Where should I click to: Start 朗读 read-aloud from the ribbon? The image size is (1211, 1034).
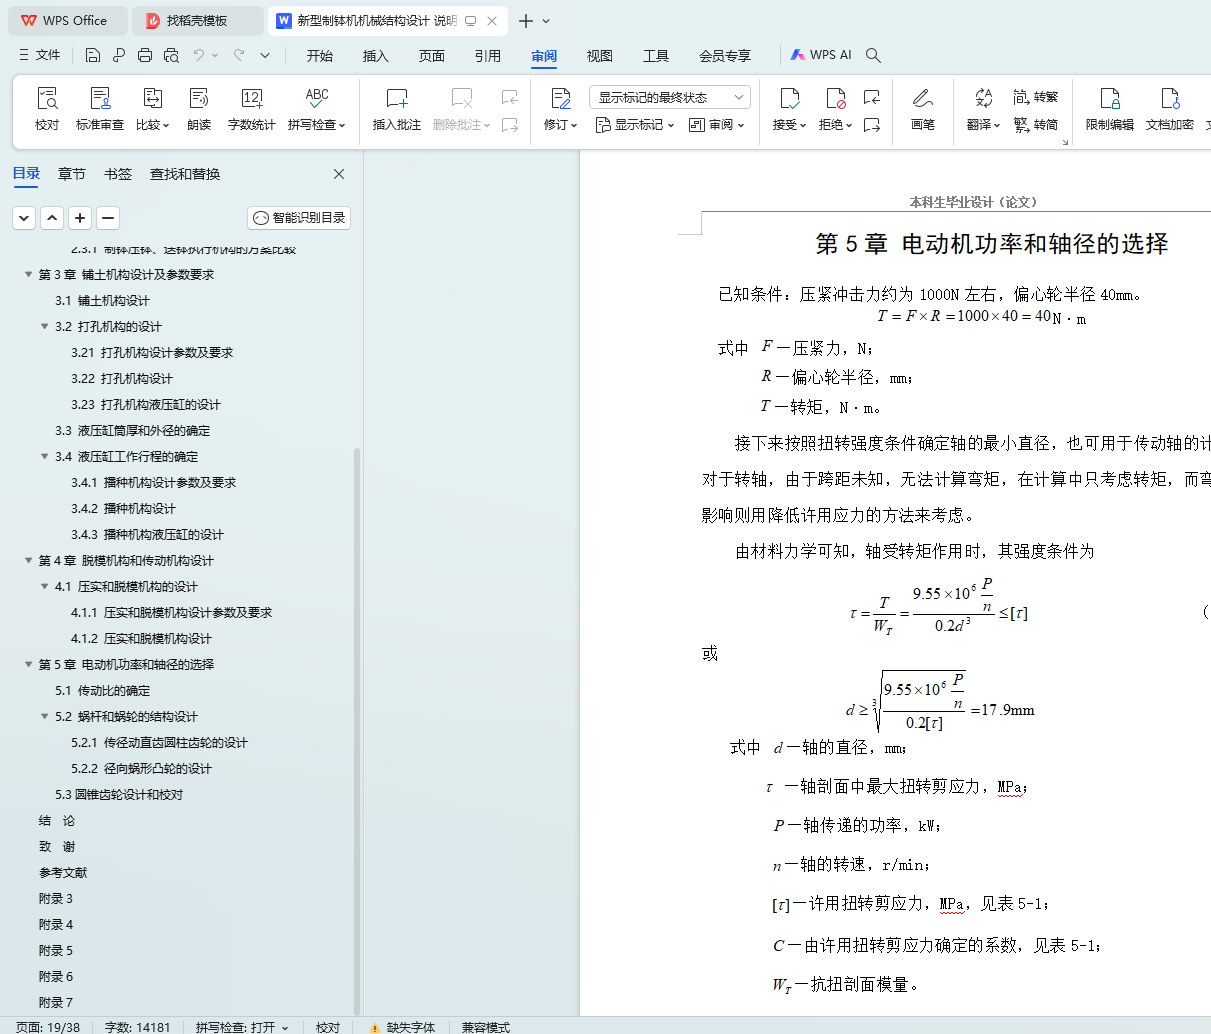tap(199, 109)
